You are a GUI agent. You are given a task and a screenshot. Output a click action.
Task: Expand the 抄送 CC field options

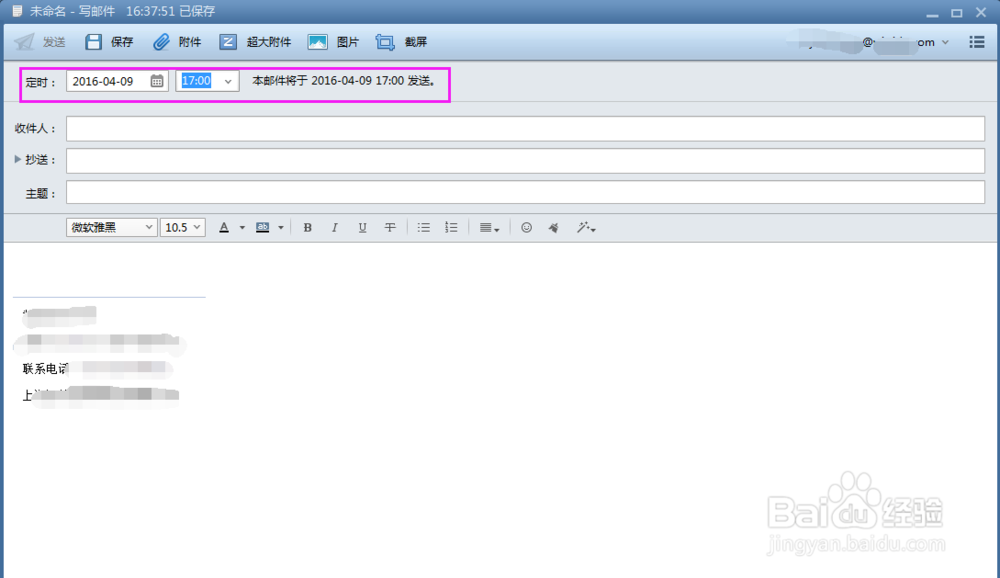18,159
